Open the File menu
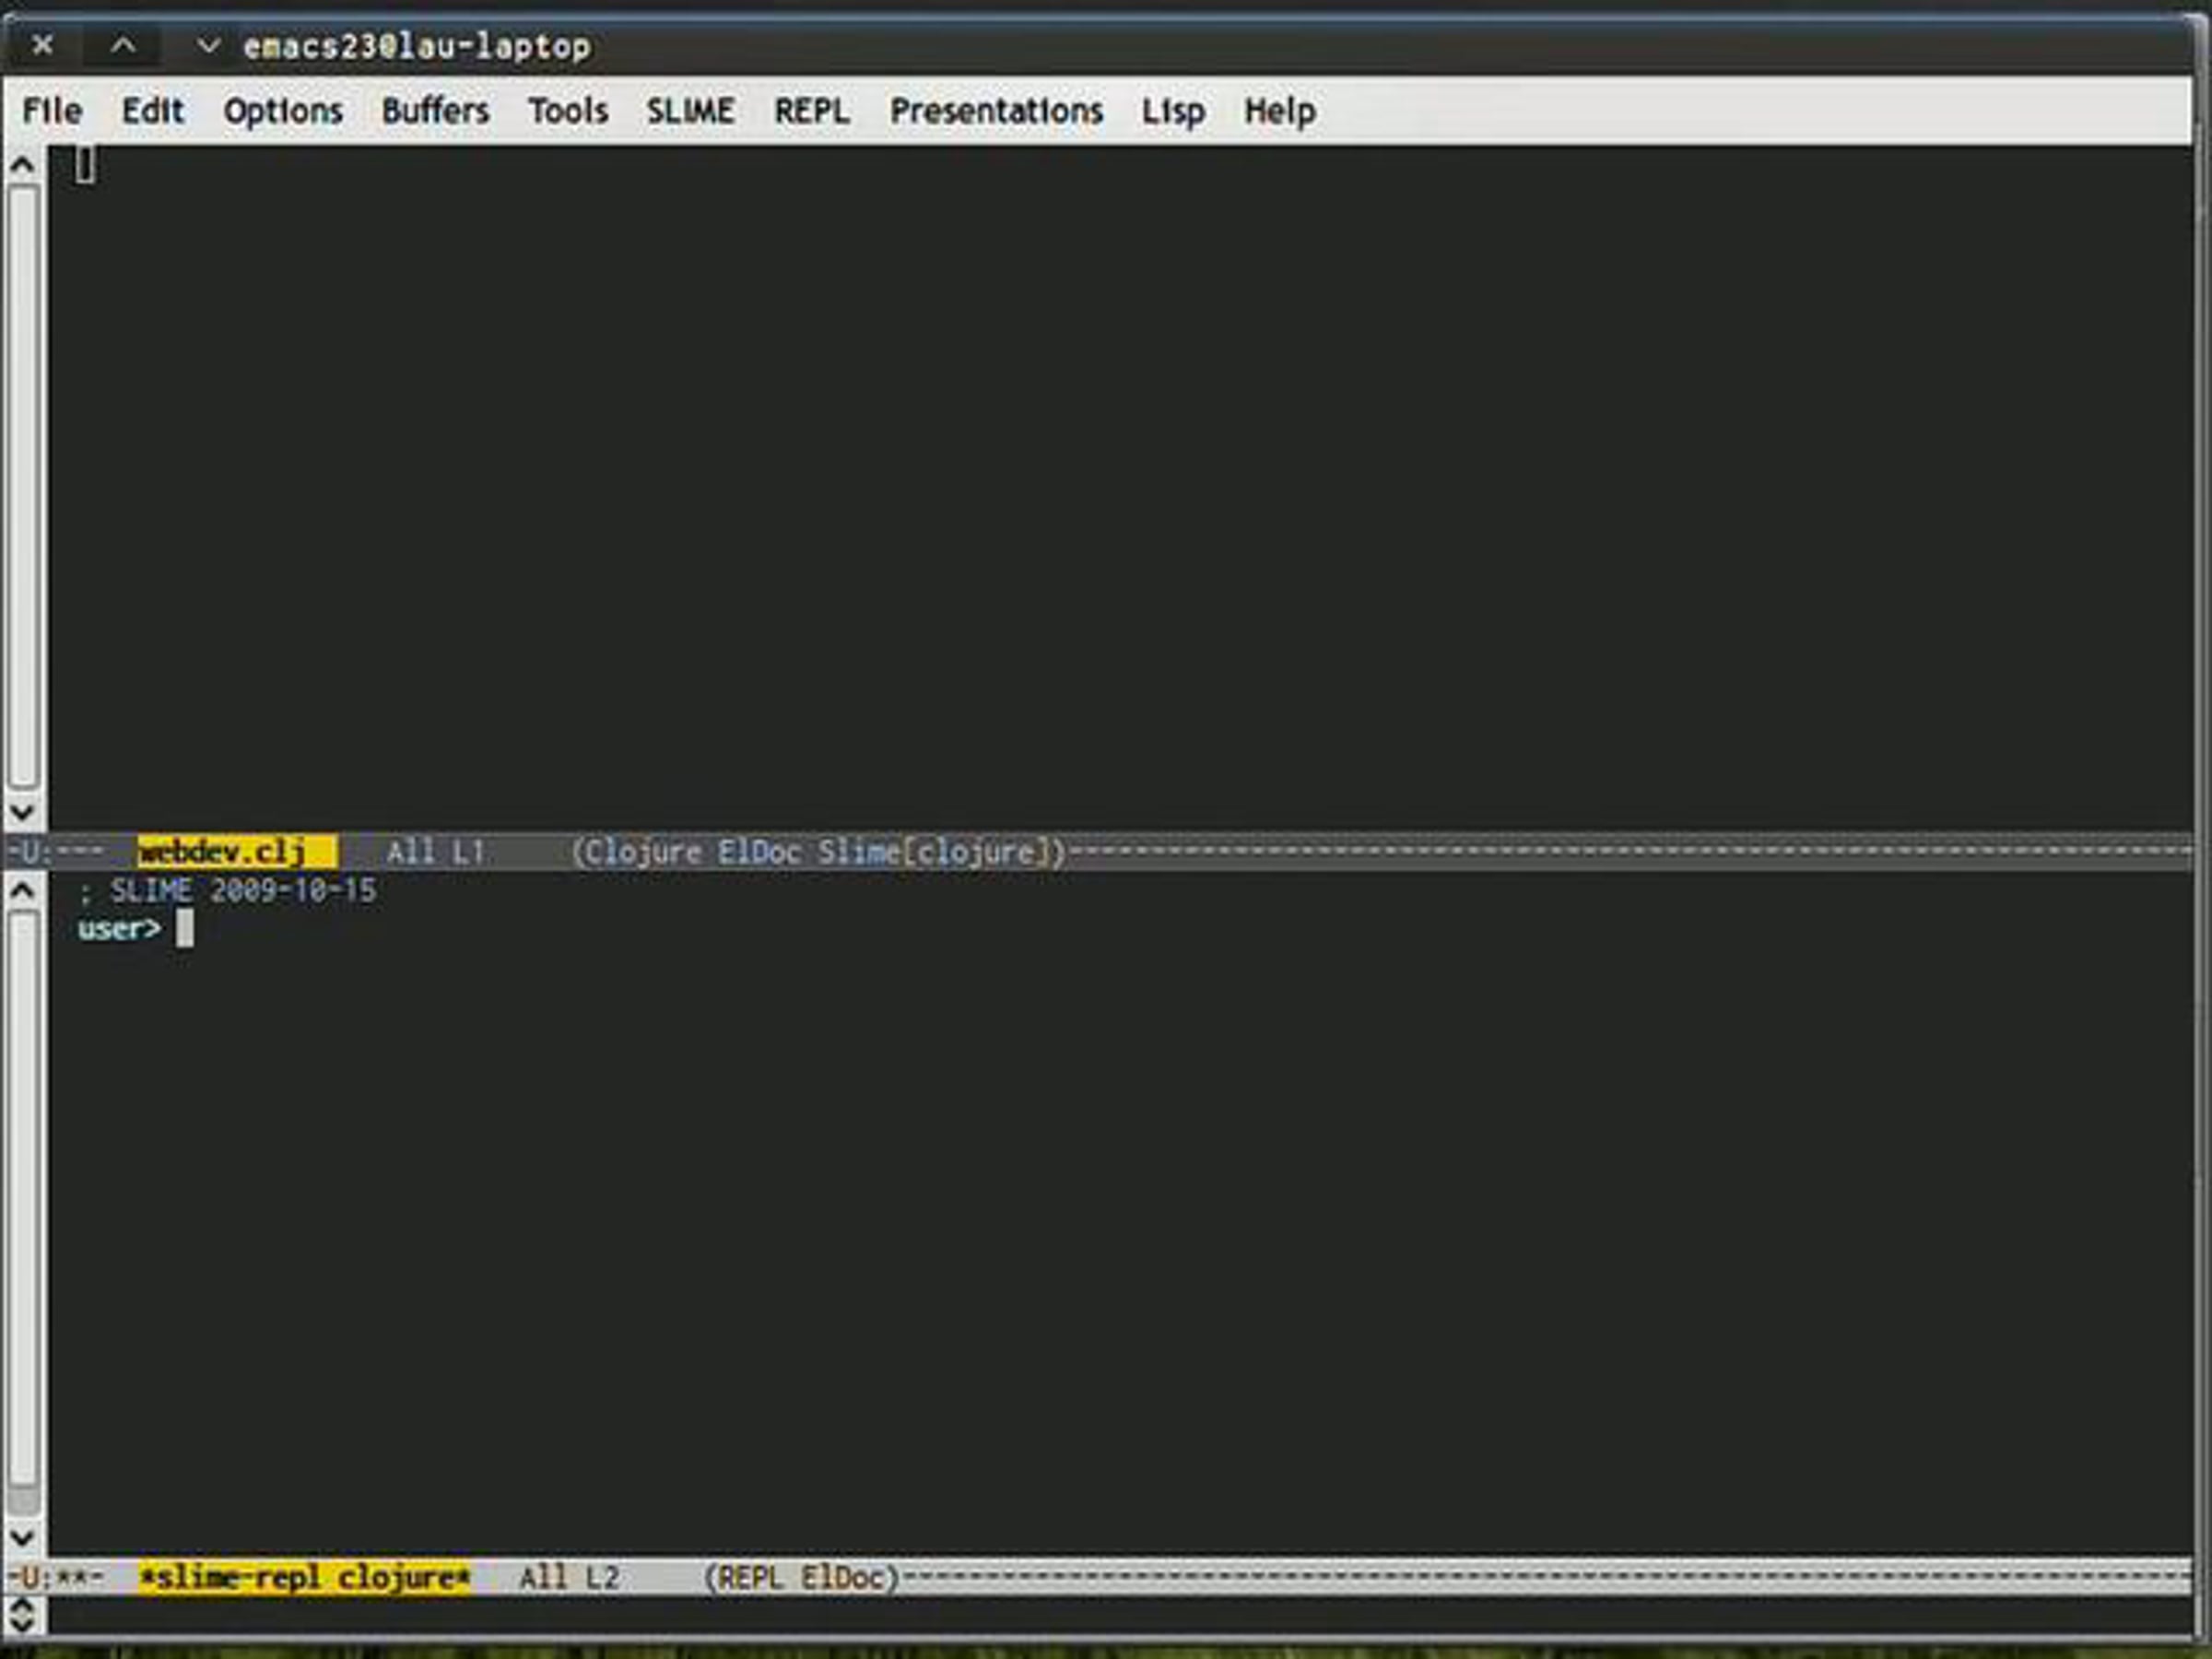The image size is (2212, 1659). 52,110
